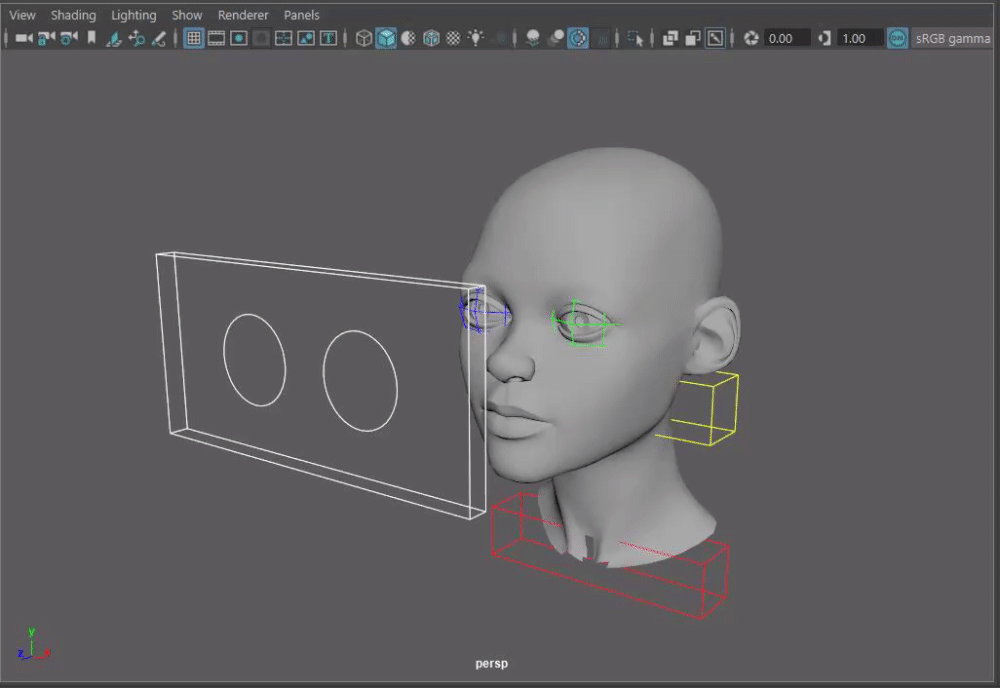Click the Wireframe on Shaded icon
Screen dimensions: 1000x688
(431, 38)
